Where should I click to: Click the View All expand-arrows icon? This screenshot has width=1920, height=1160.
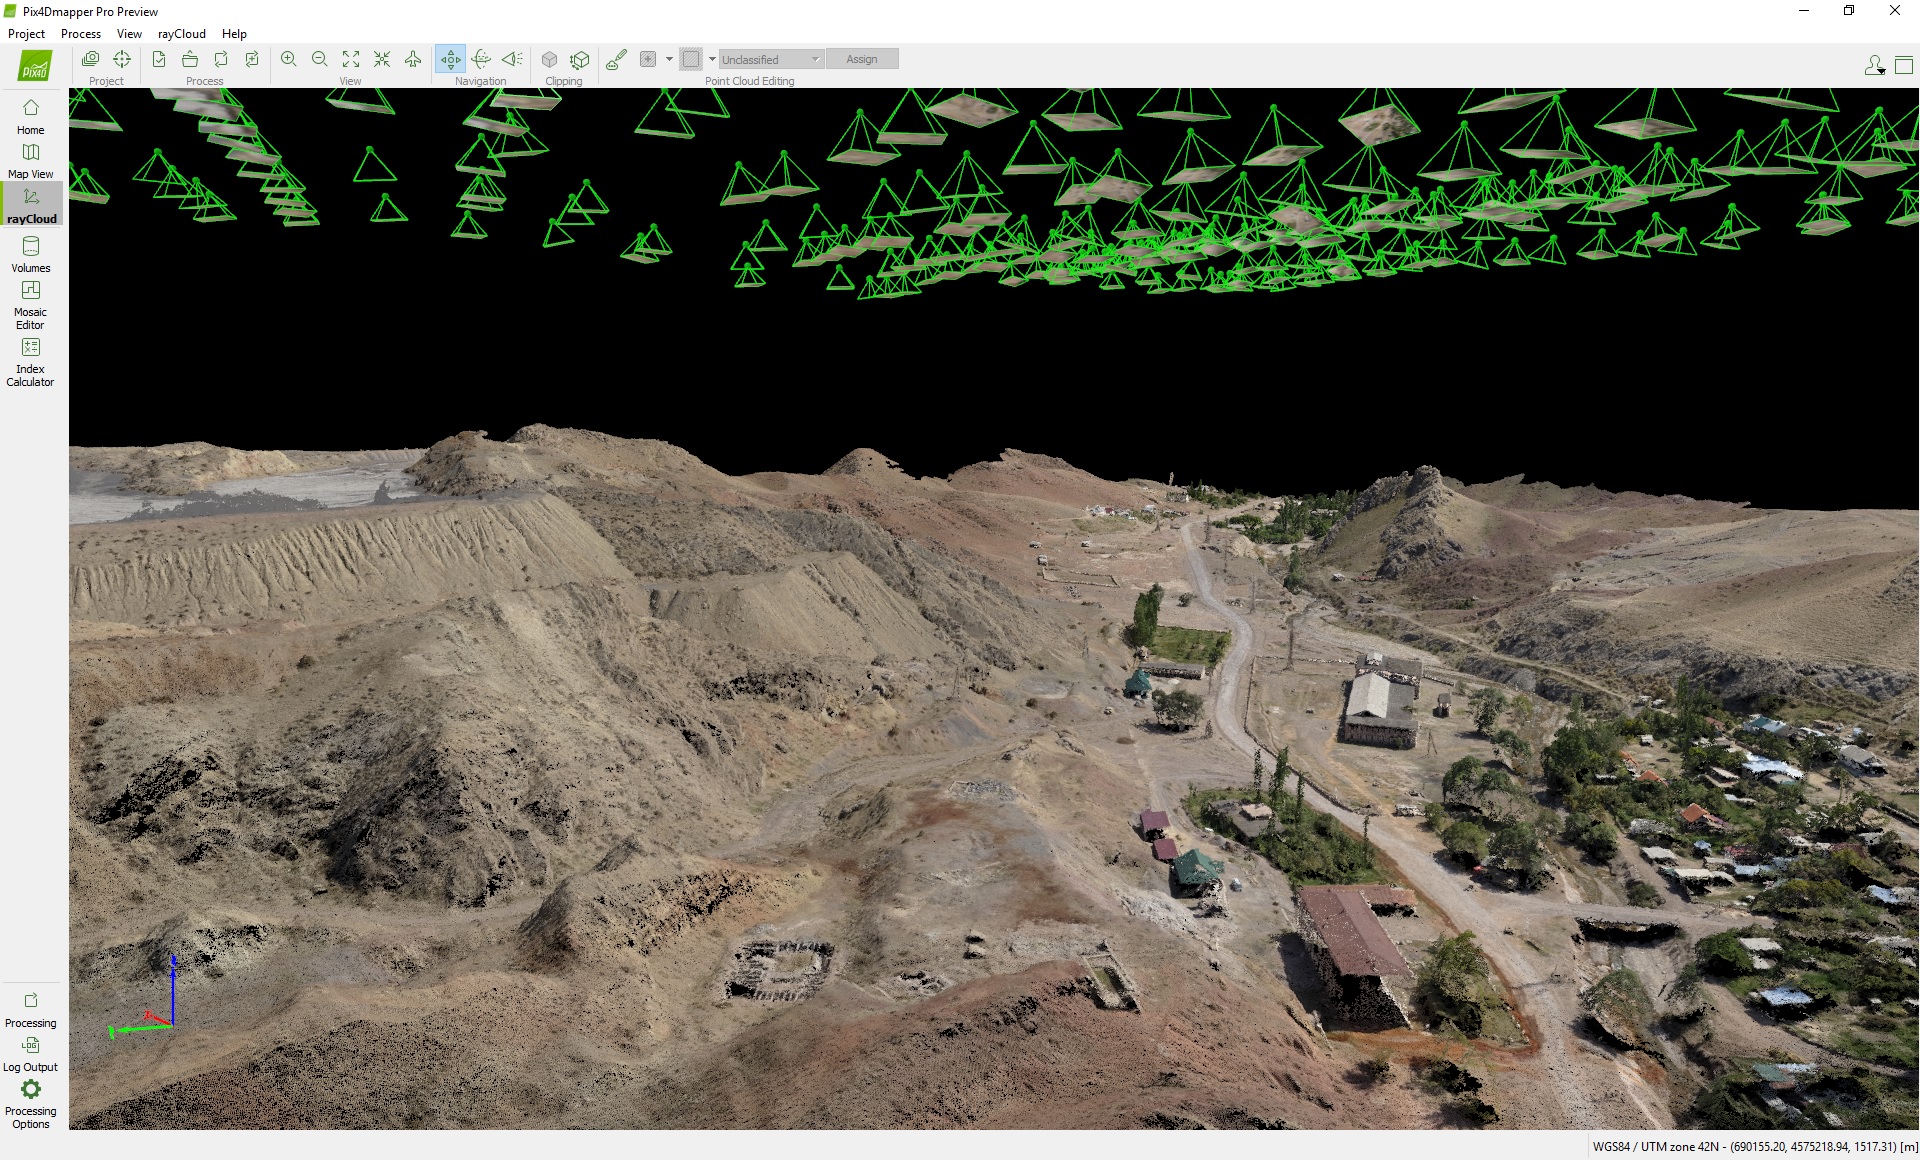(351, 59)
